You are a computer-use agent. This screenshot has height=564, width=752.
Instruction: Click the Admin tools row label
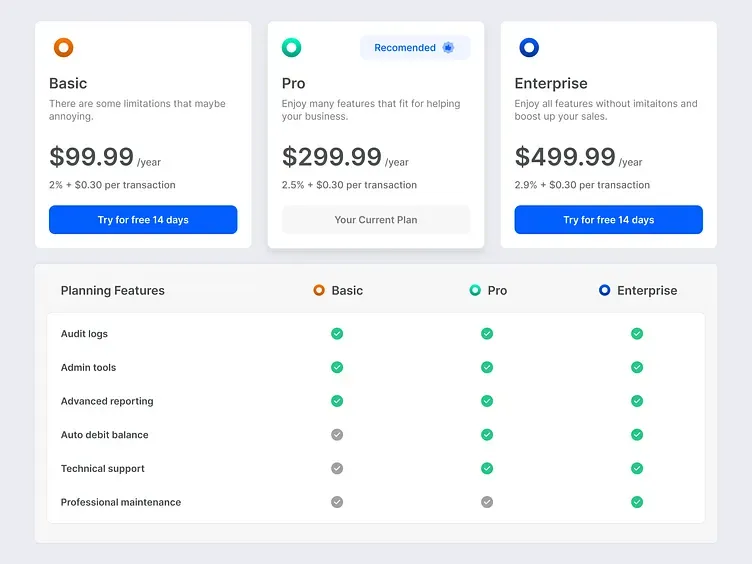(88, 367)
